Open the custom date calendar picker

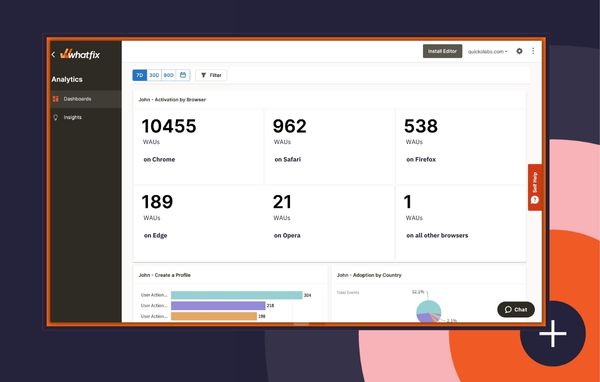click(x=183, y=75)
